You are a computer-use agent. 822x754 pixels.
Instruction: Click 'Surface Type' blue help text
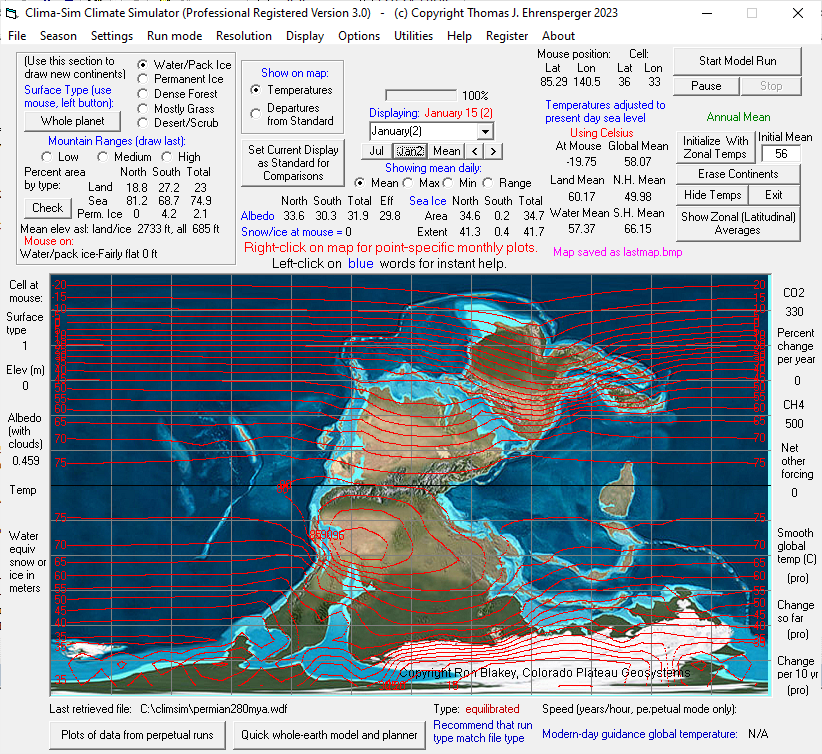[68, 96]
